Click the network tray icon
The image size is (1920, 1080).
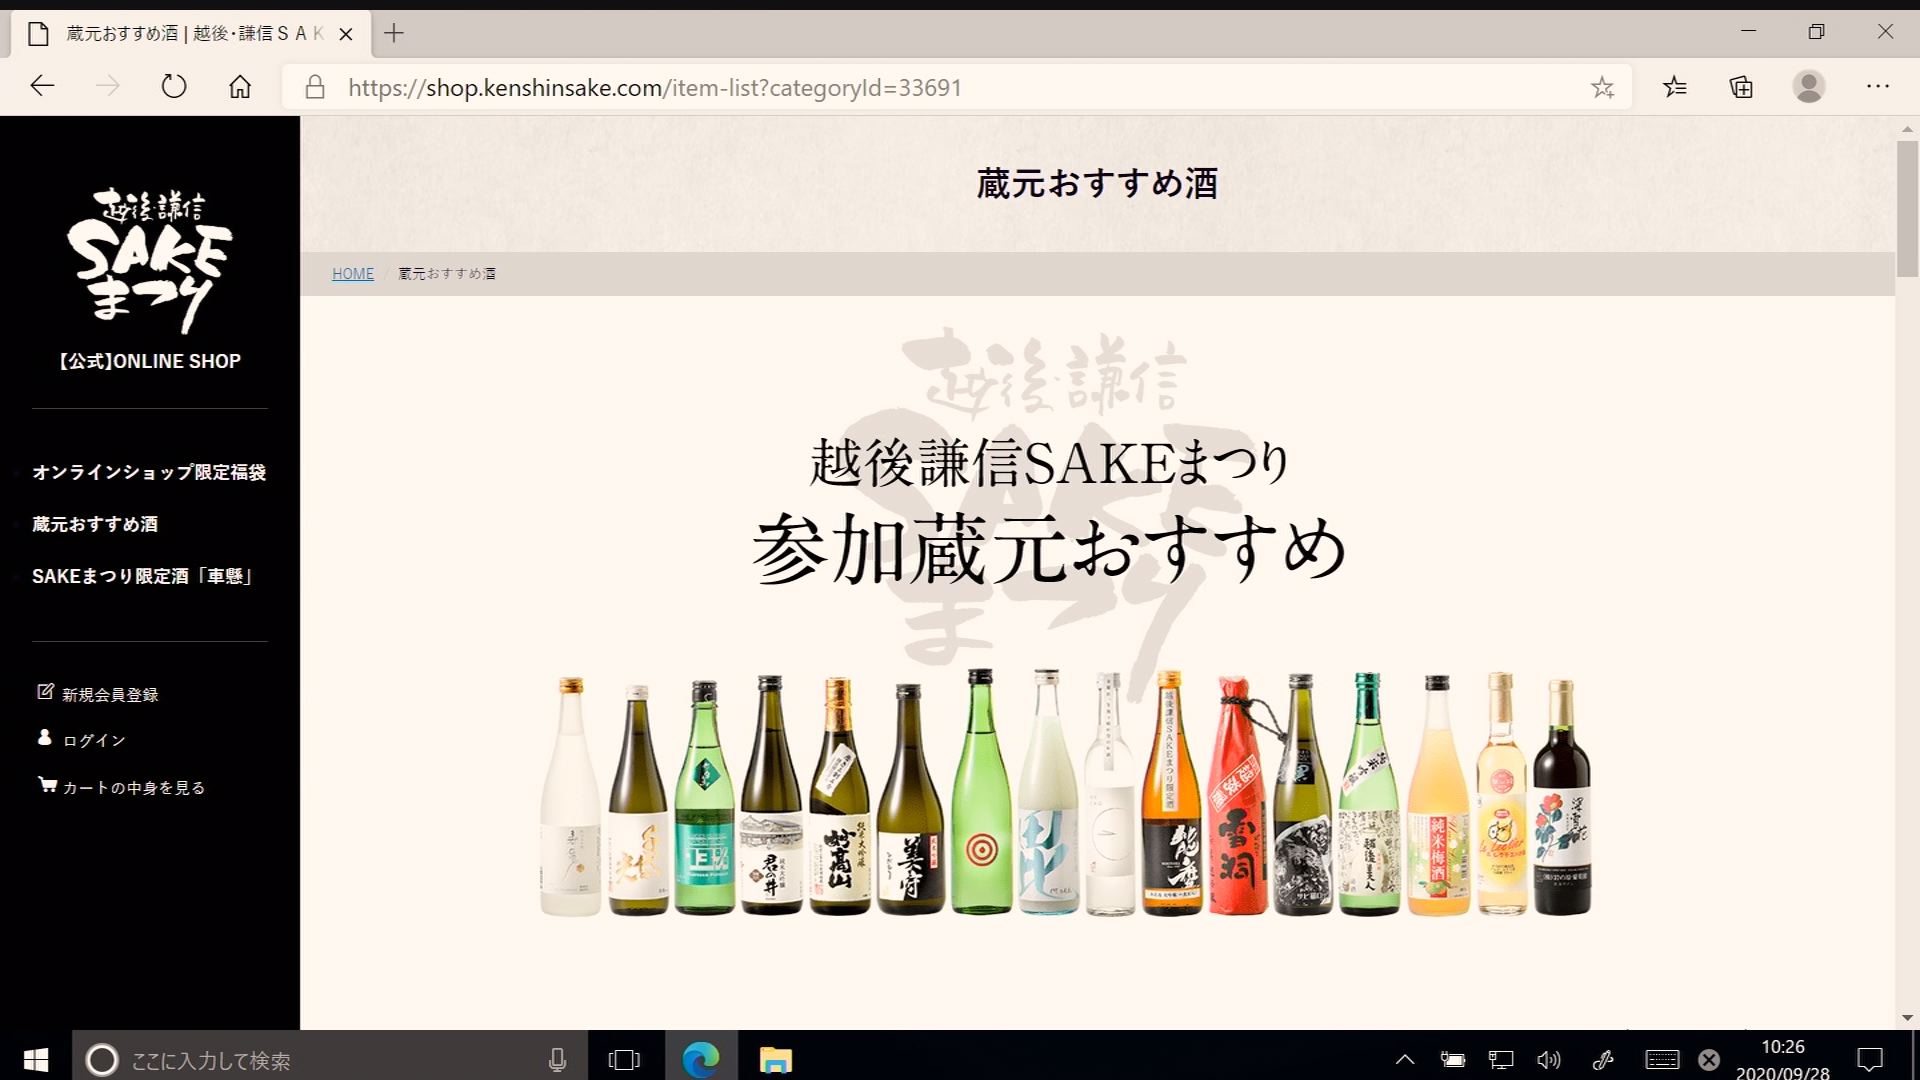[1501, 1059]
